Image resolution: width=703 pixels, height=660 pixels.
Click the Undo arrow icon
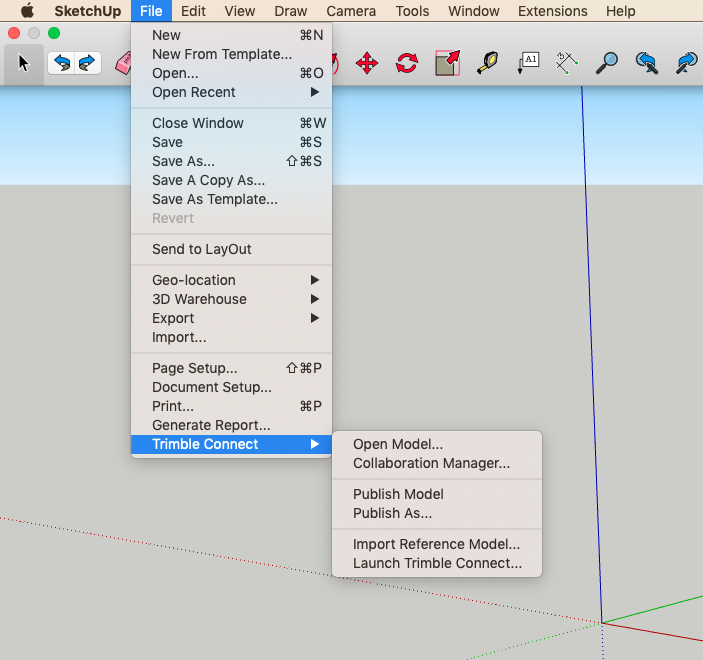[62, 63]
